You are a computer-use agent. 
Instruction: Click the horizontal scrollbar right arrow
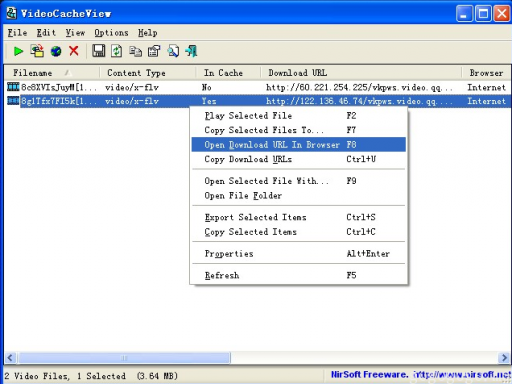504,358
